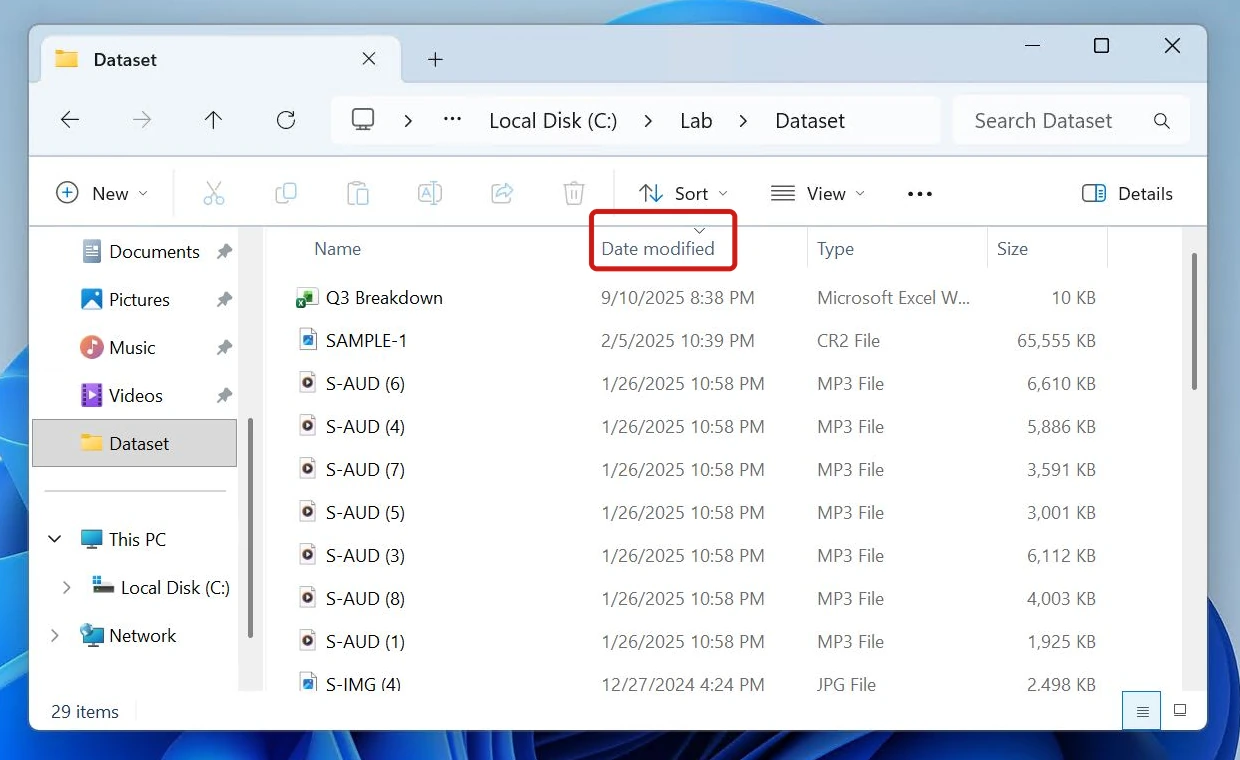This screenshot has height=760, width=1240.
Task: Click the Cut scissors icon
Action: (x=214, y=193)
